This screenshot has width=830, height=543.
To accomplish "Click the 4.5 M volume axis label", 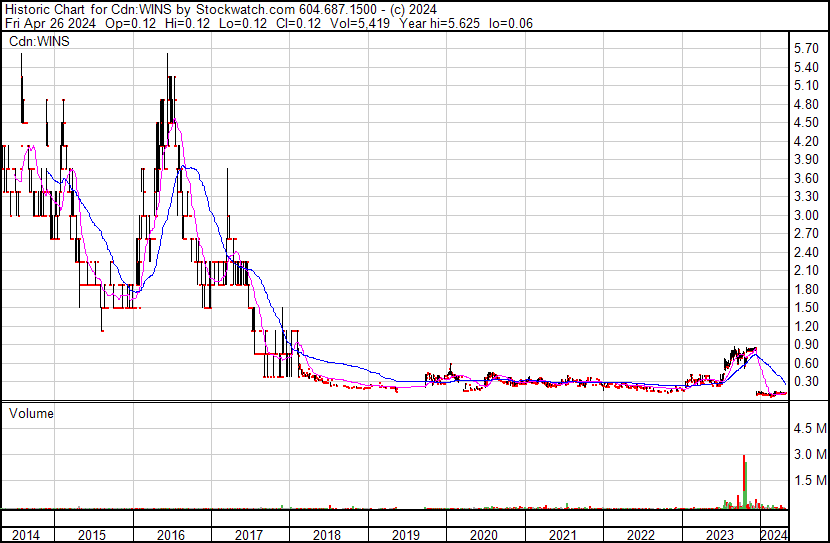I will pos(808,428).
